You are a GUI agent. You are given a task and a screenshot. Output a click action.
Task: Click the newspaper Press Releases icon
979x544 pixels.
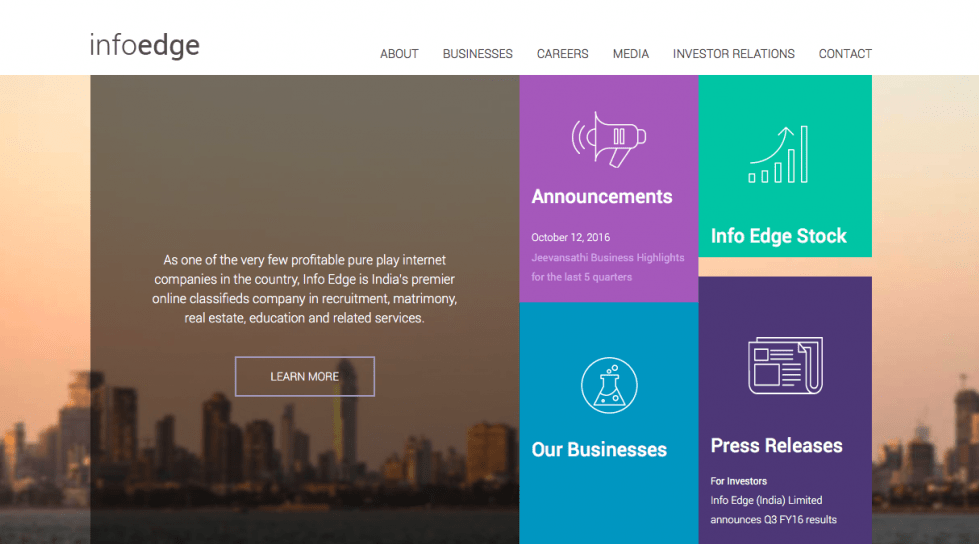tap(785, 365)
